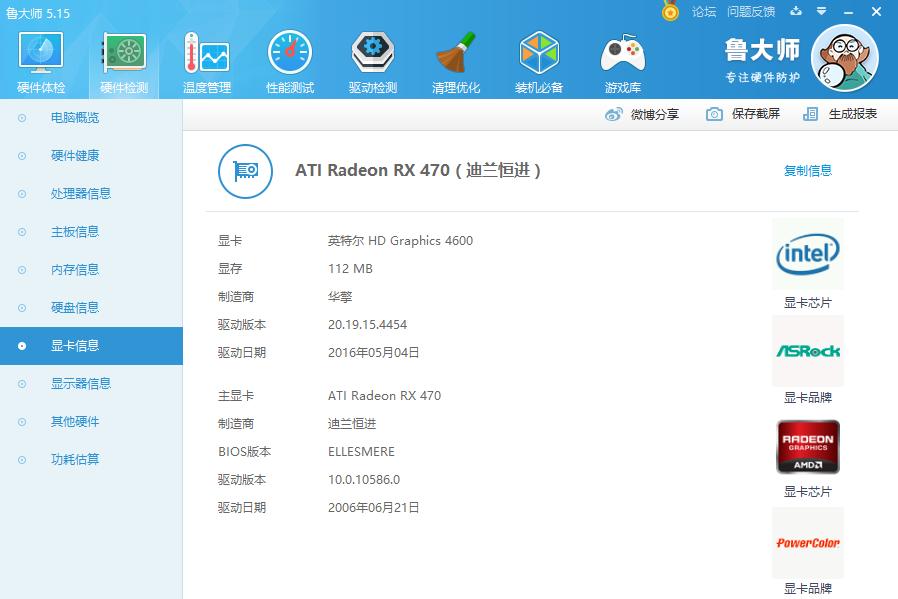Click the ATI Radeon RX 470 (迪兰恒进) heading
The height and width of the screenshot is (599, 898).
(418, 171)
